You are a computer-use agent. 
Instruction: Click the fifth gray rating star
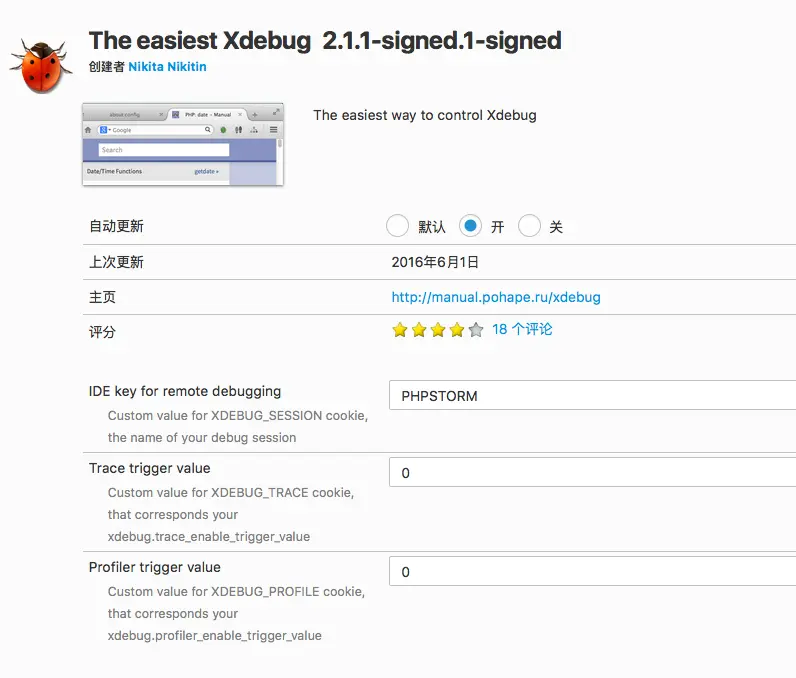click(x=476, y=330)
